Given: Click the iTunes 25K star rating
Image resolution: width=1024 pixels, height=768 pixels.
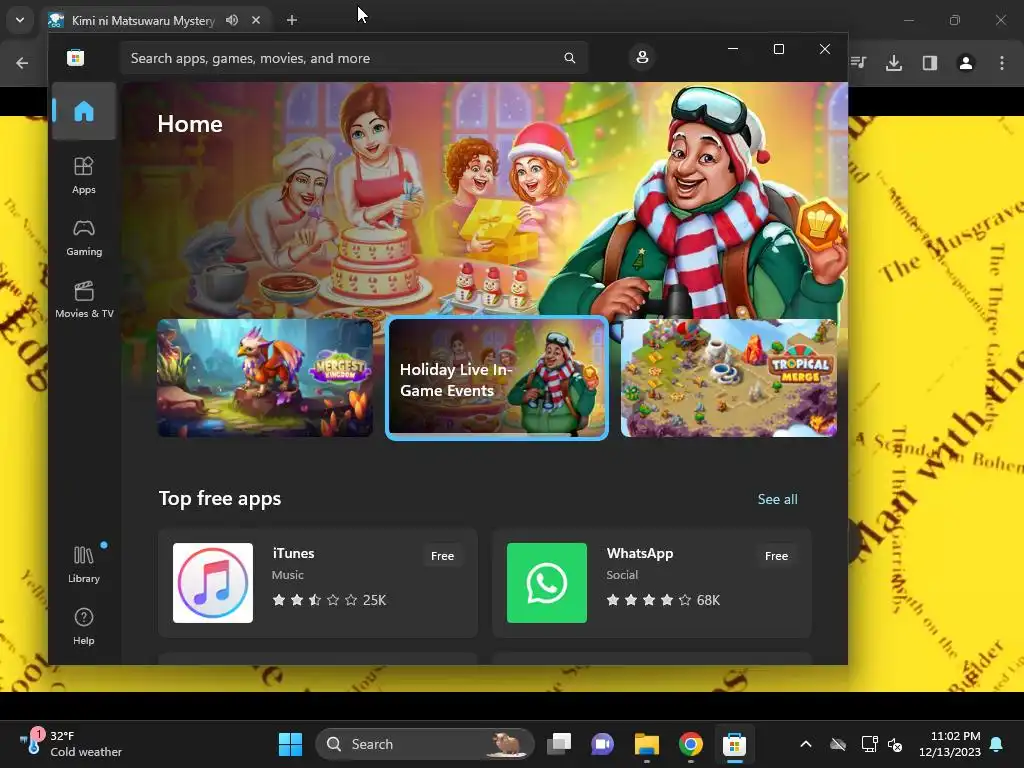Looking at the screenshot, I should point(329,600).
